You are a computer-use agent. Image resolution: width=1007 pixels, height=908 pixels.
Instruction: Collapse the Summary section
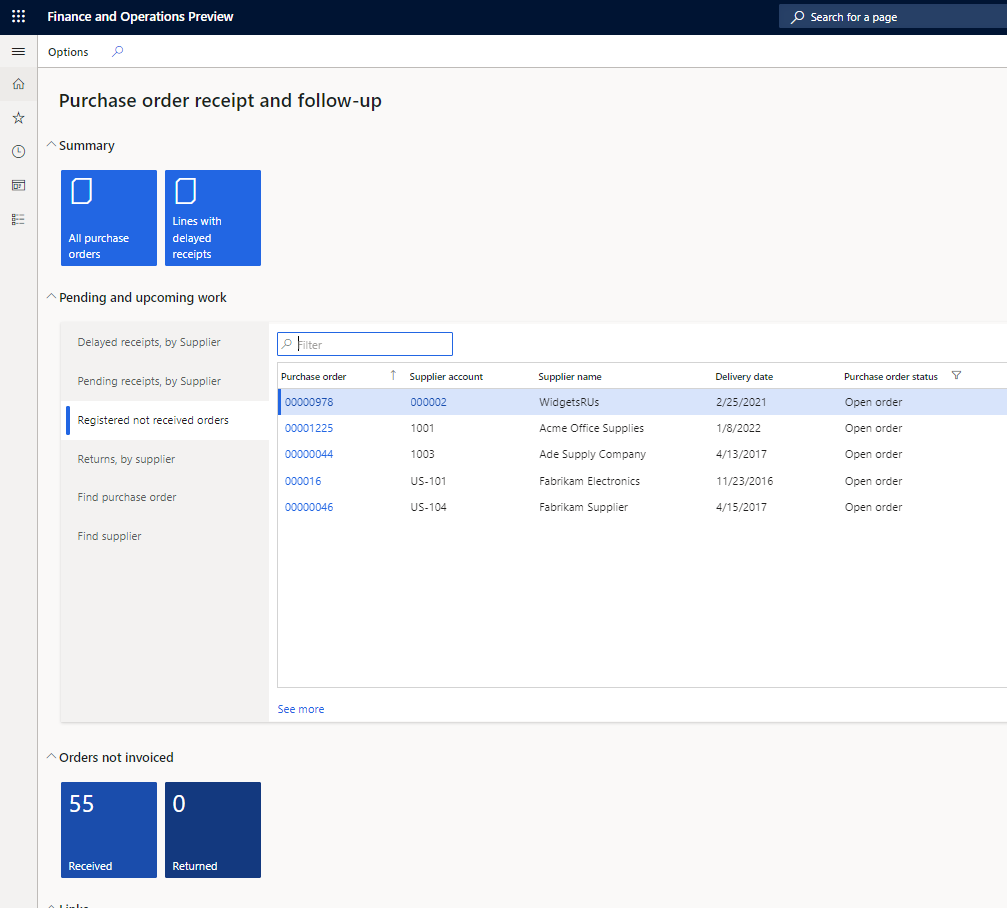click(x=51, y=145)
